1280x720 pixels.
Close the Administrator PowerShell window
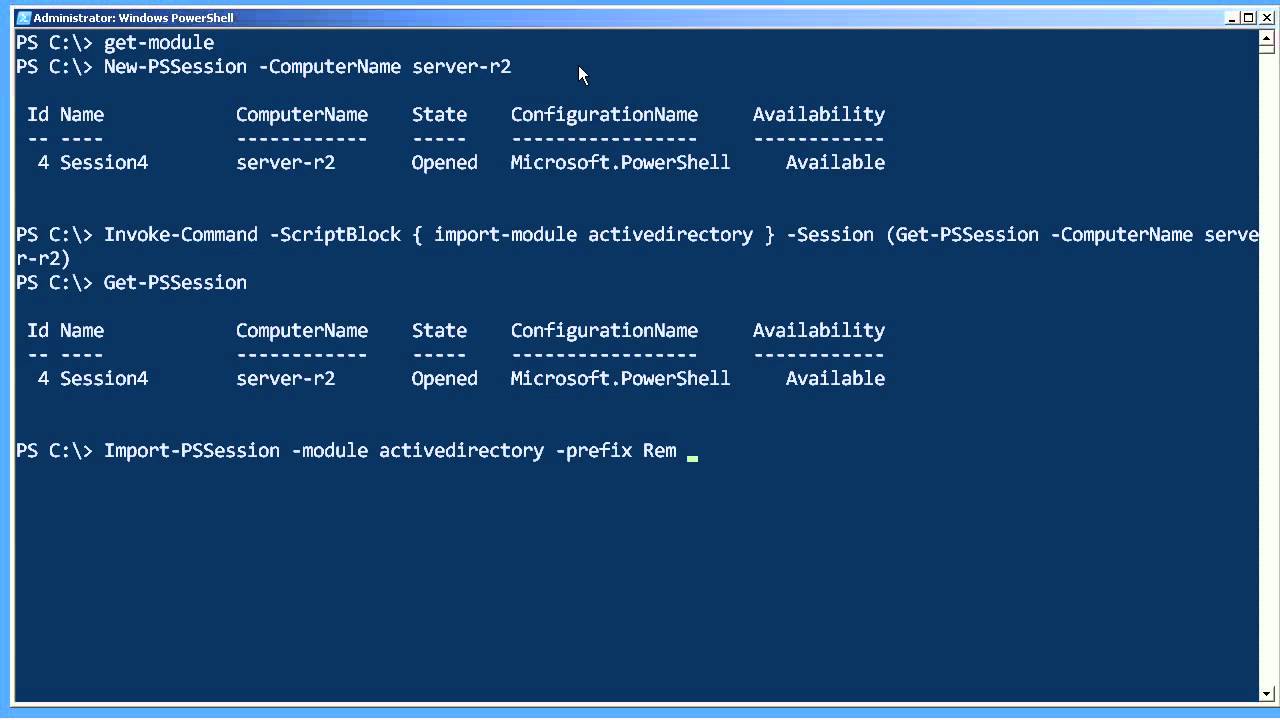1264,18
